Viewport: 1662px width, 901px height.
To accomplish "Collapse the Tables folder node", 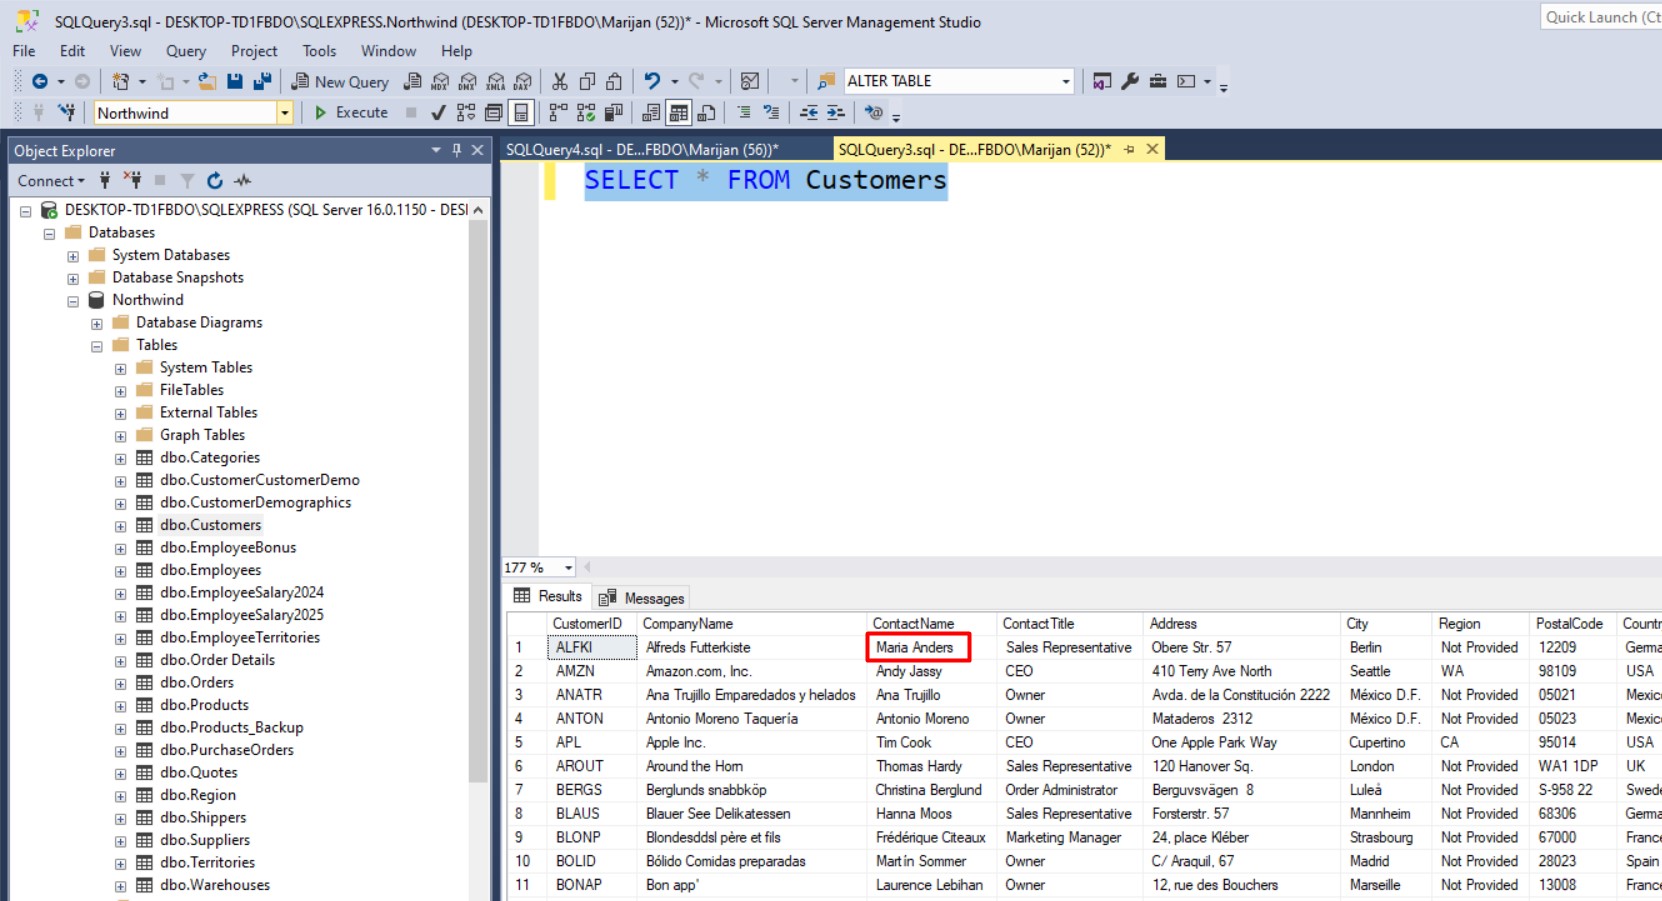I will coord(97,346).
